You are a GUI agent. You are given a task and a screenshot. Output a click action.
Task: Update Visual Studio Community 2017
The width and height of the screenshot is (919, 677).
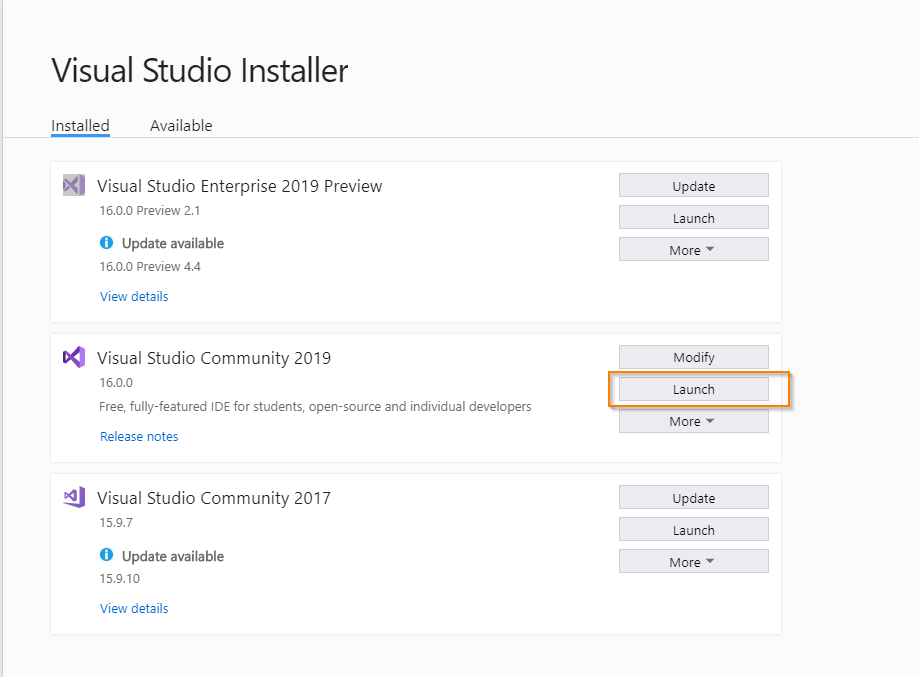coord(693,498)
